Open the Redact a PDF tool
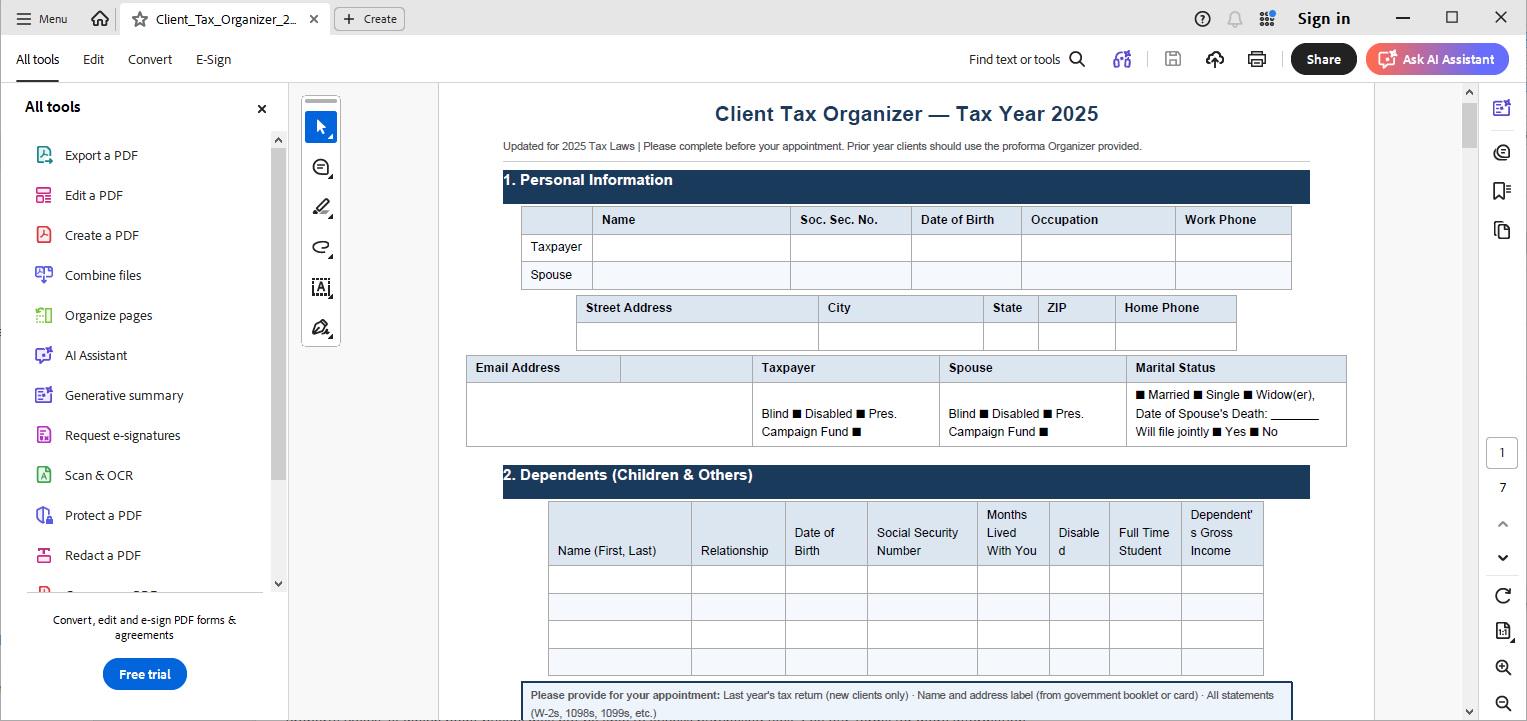 click(x=102, y=555)
